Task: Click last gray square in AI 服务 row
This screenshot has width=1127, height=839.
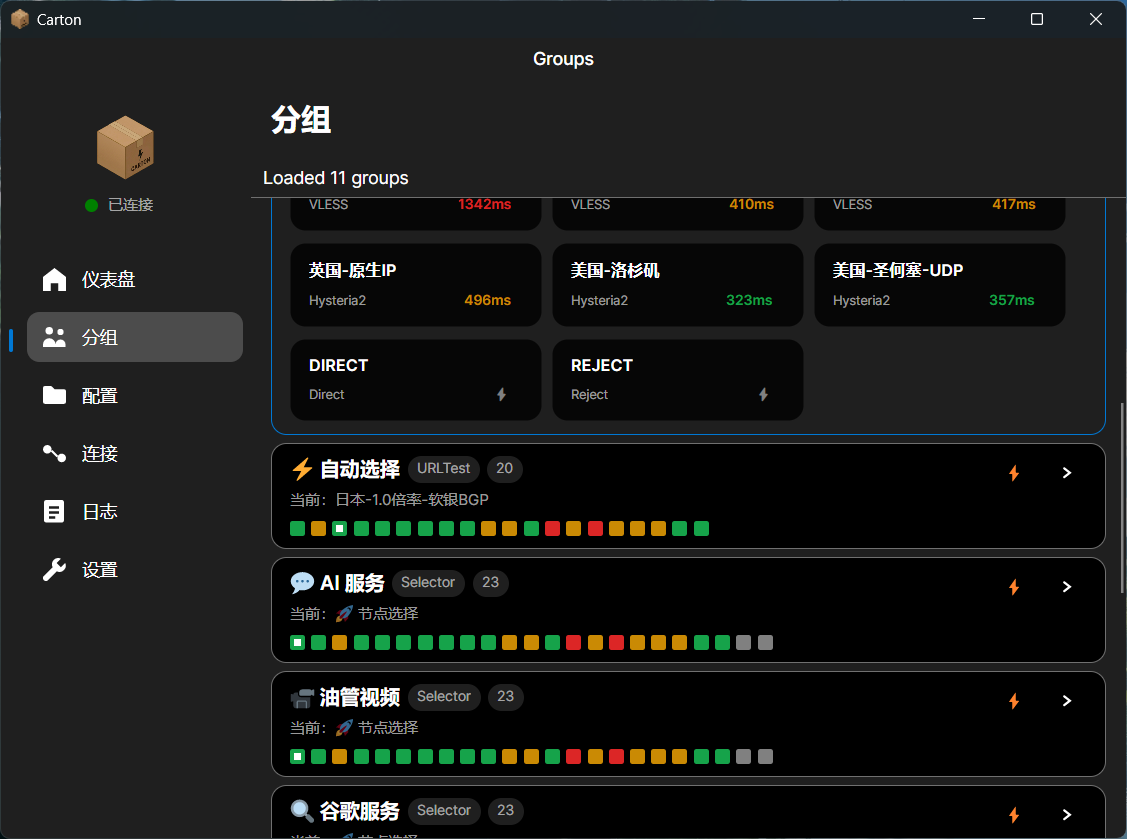Action: pyautogui.click(x=765, y=643)
